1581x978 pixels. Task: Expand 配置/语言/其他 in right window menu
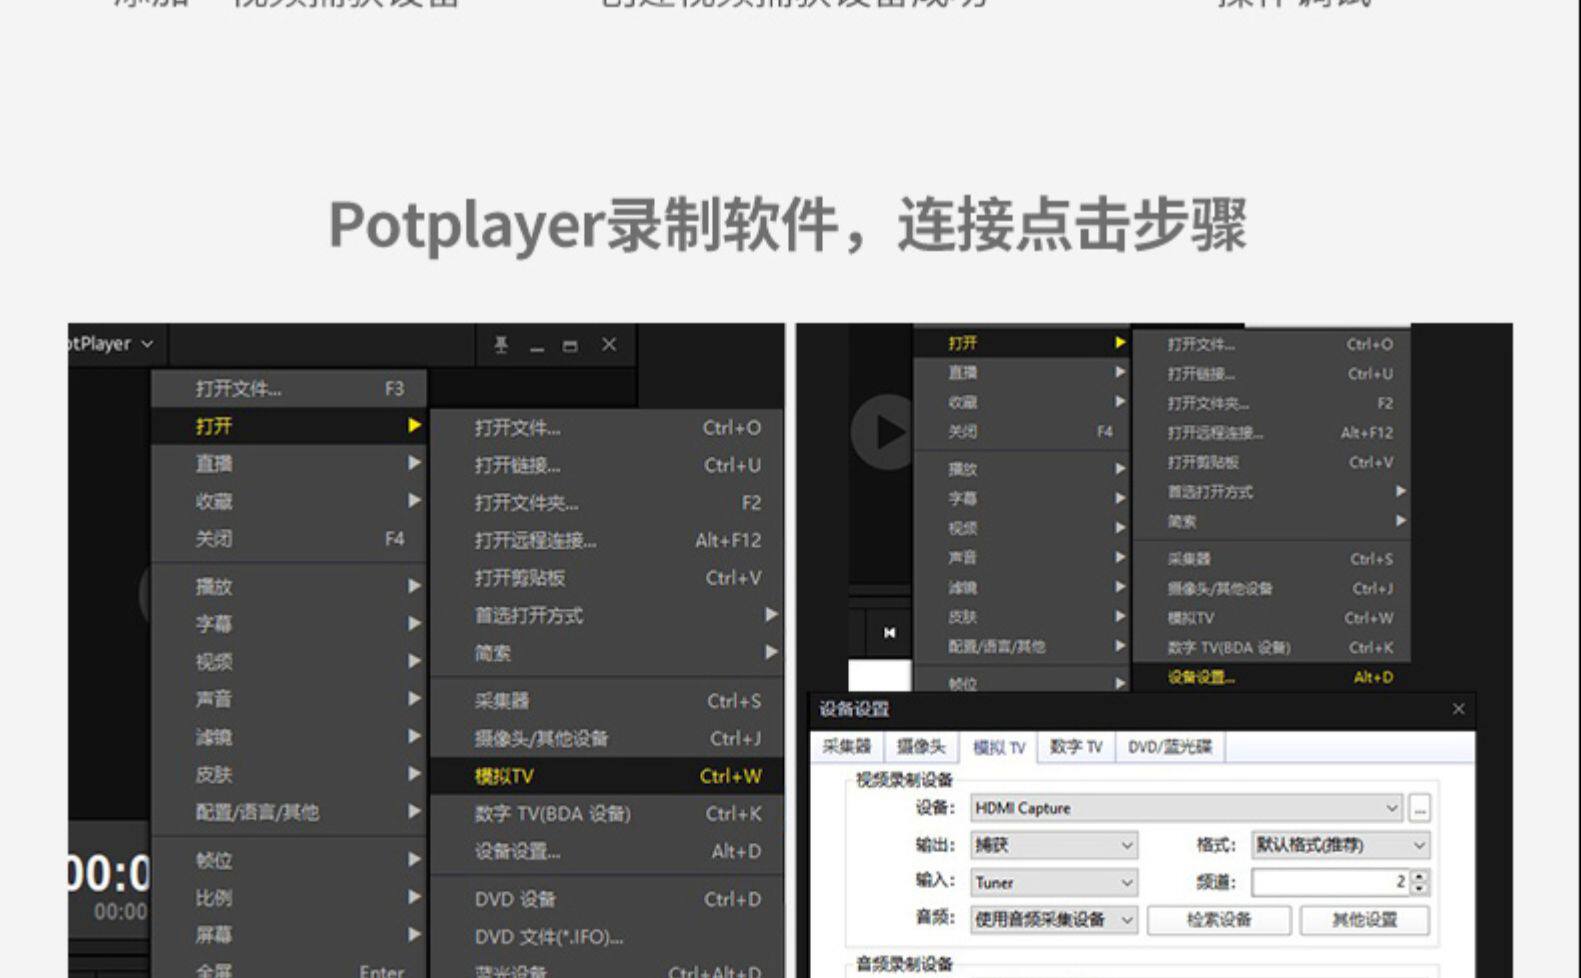tap(1022, 646)
